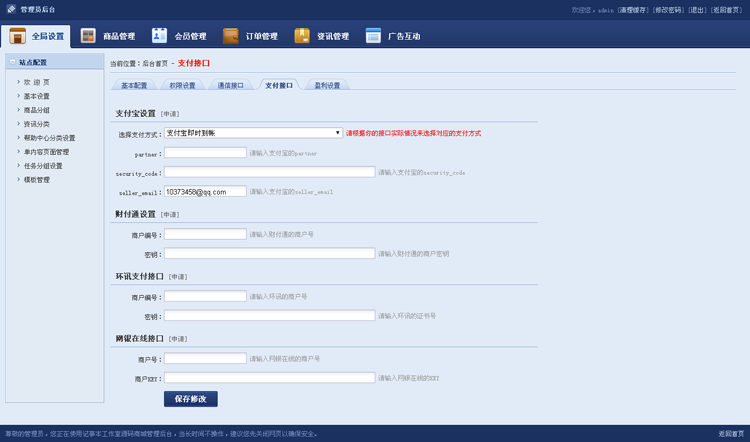
Task: Focus the 财付通 密钥 field
Action: point(269,253)
